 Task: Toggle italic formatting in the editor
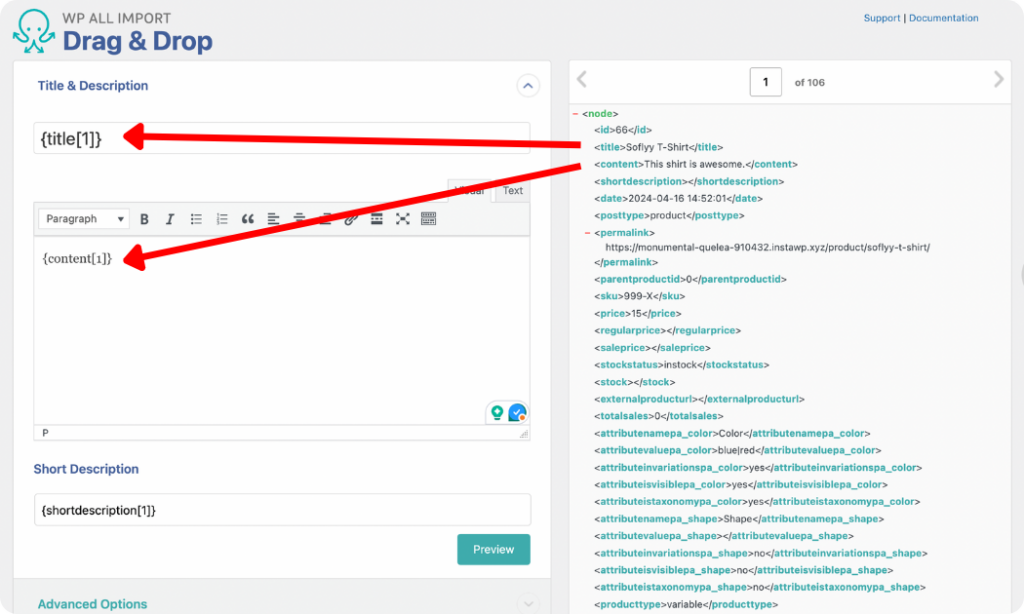click(170, 219)
